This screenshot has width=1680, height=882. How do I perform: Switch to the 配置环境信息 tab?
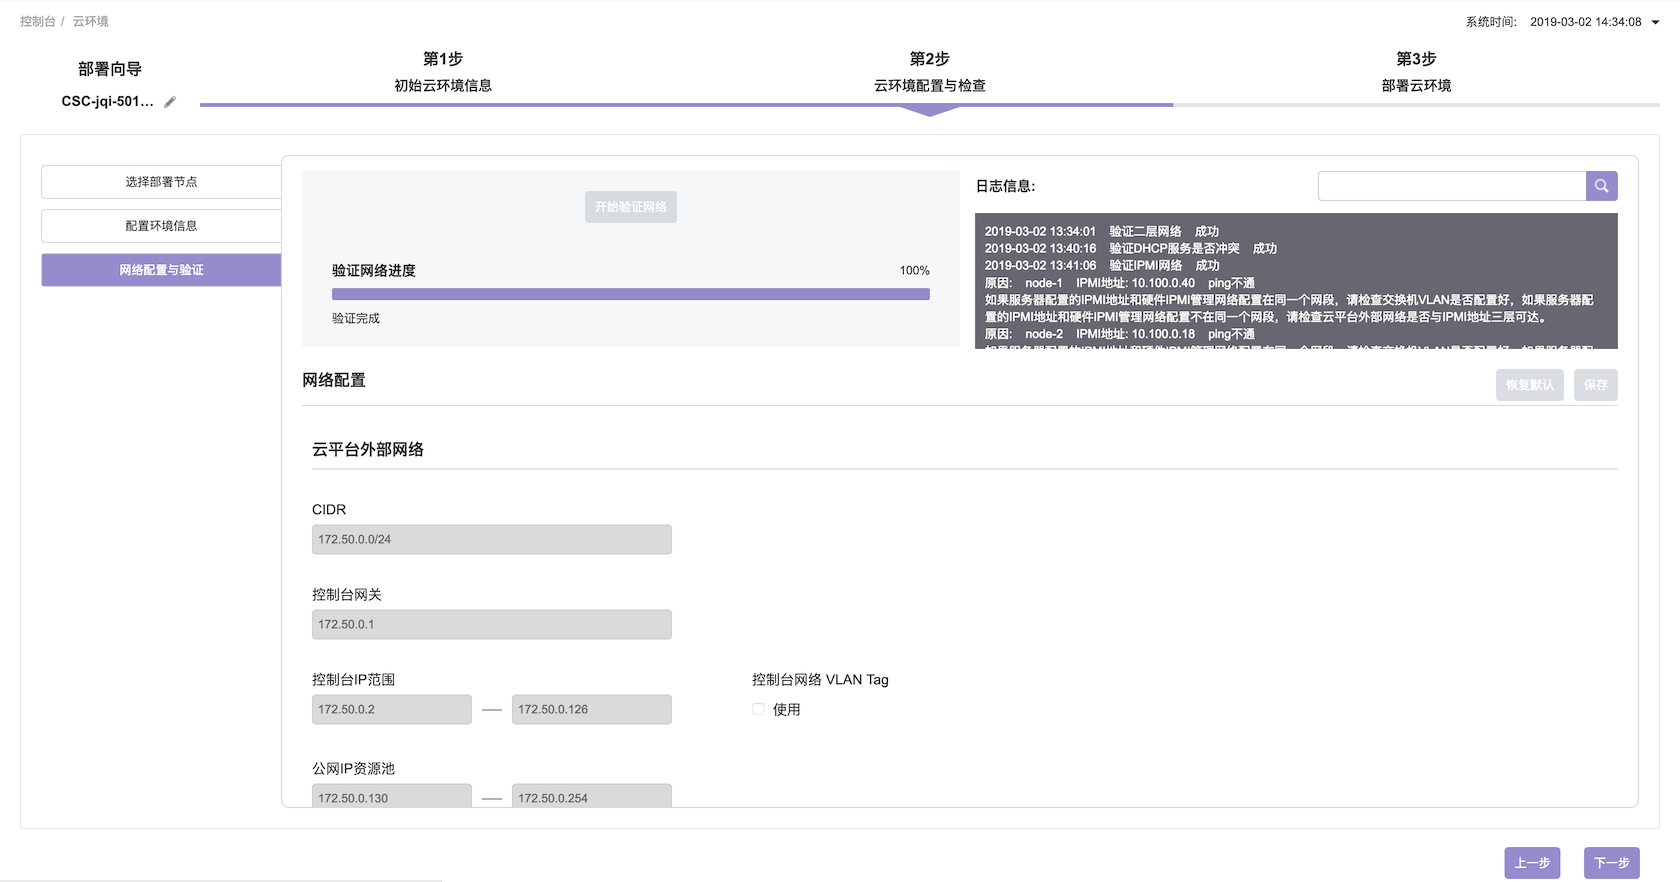(161, 226)
